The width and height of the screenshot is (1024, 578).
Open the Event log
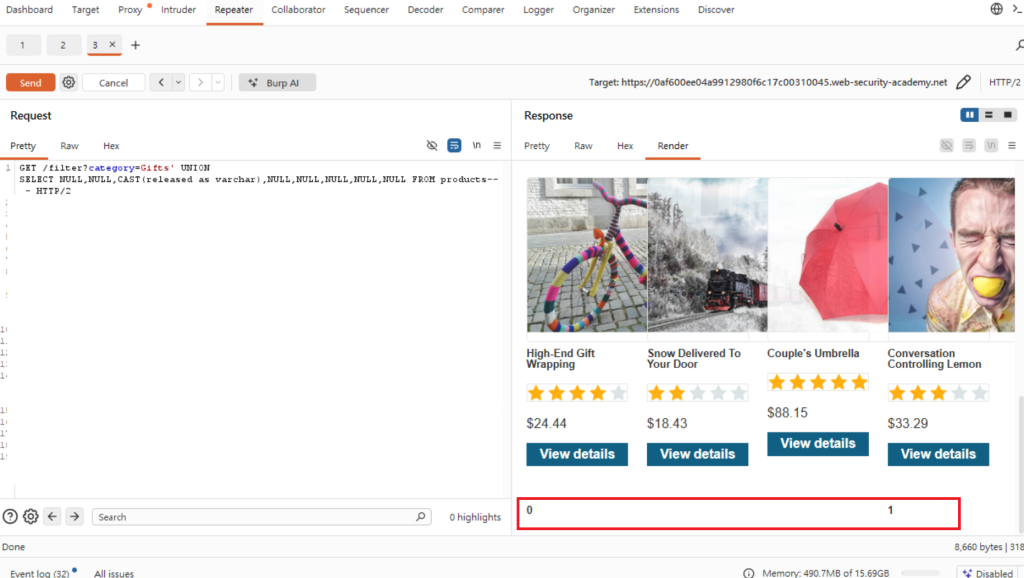(x=39, y=573)
